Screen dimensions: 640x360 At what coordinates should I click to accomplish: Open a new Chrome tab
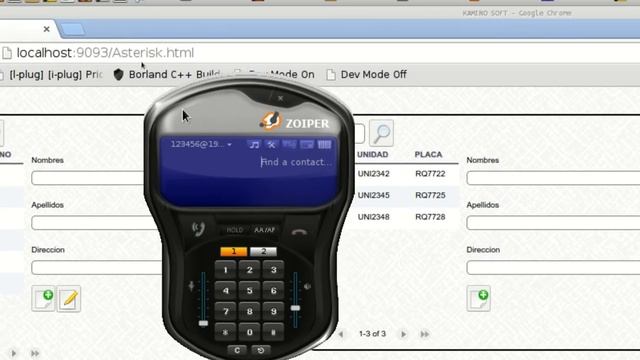pyautogui.click(x=73, y=29)
